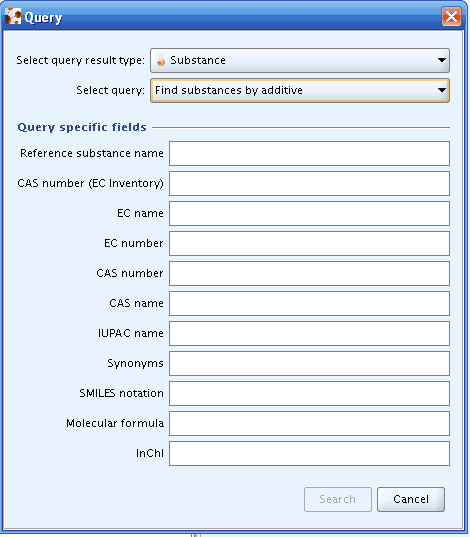The width and height of the screenshot is (470, 537).
Task: Click the CAS name input field
Action: coord(309,303)
